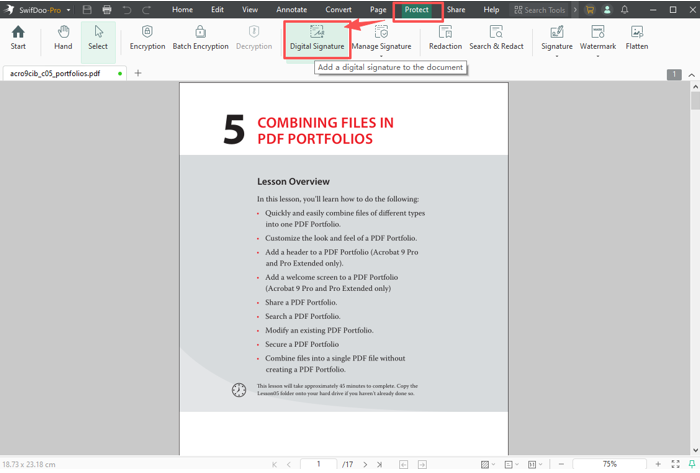Expand the Signature dropdown arrow
The width and height of the screenshot is (700, 473).
point(557,56)
